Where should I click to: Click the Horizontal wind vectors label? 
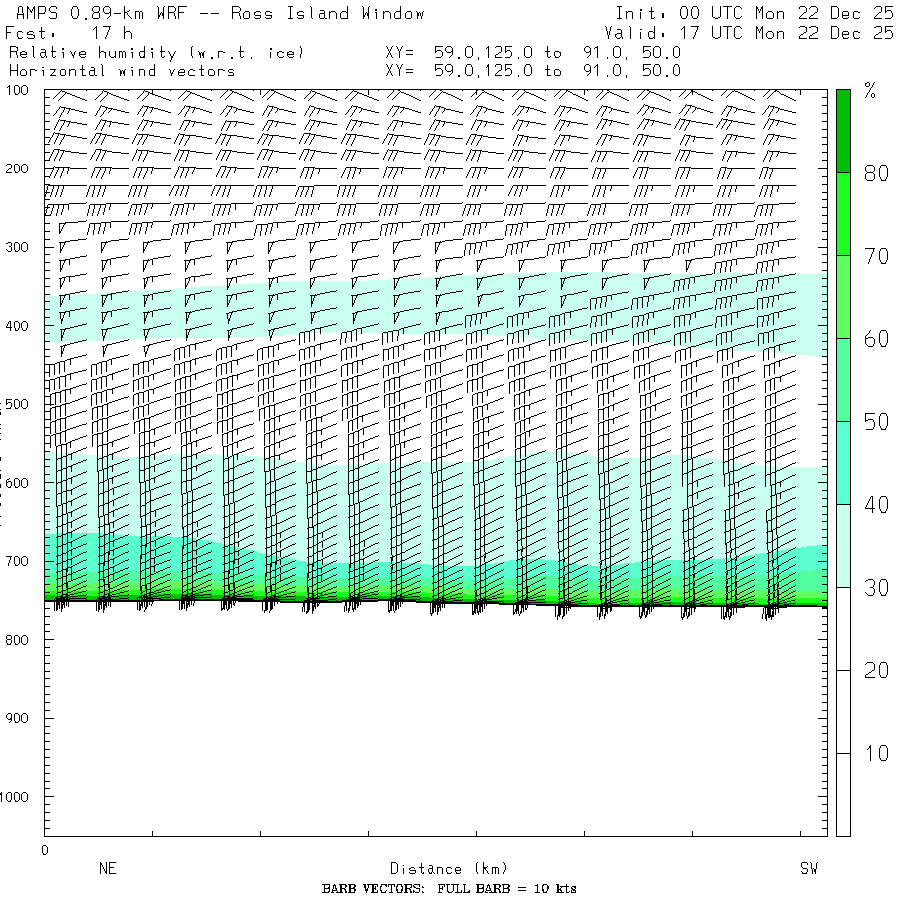[122, 71]
